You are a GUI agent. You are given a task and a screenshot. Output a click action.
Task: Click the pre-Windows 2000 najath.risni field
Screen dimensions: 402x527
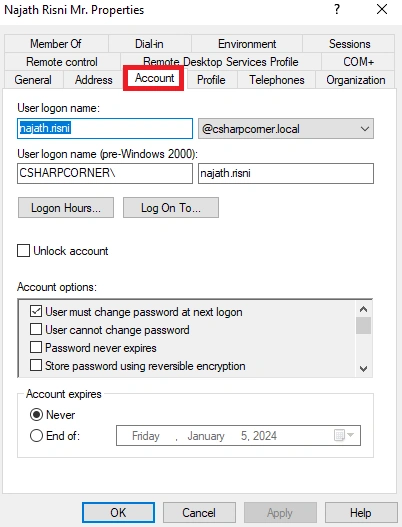pyautogui.click(x=286, y=173)
